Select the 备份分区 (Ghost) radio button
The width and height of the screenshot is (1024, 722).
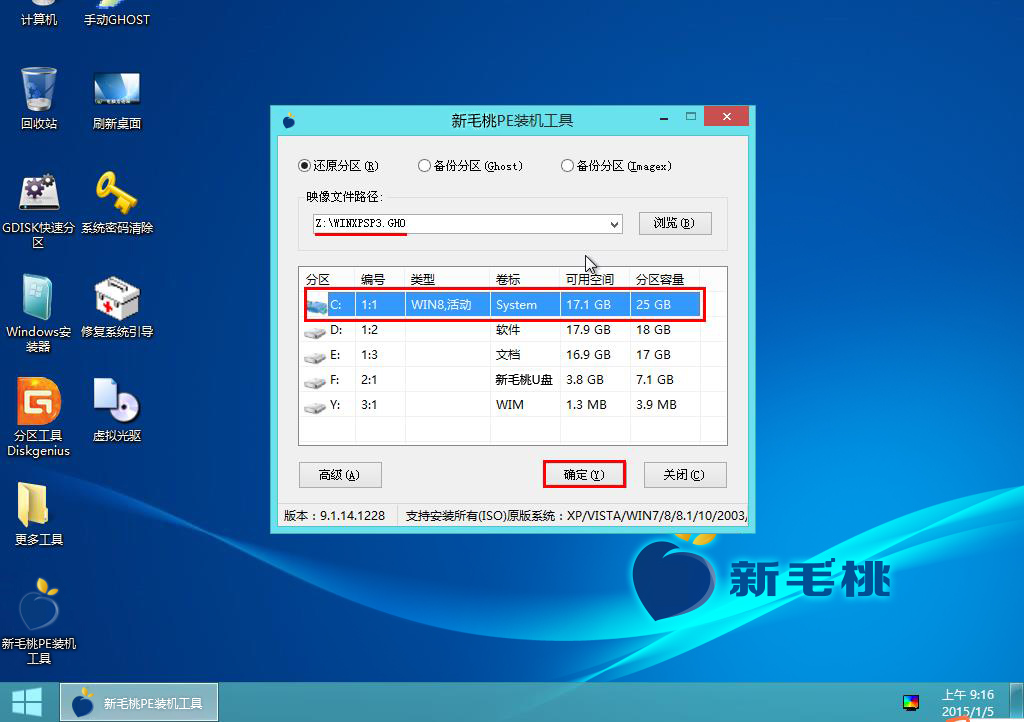pos(424,166)
